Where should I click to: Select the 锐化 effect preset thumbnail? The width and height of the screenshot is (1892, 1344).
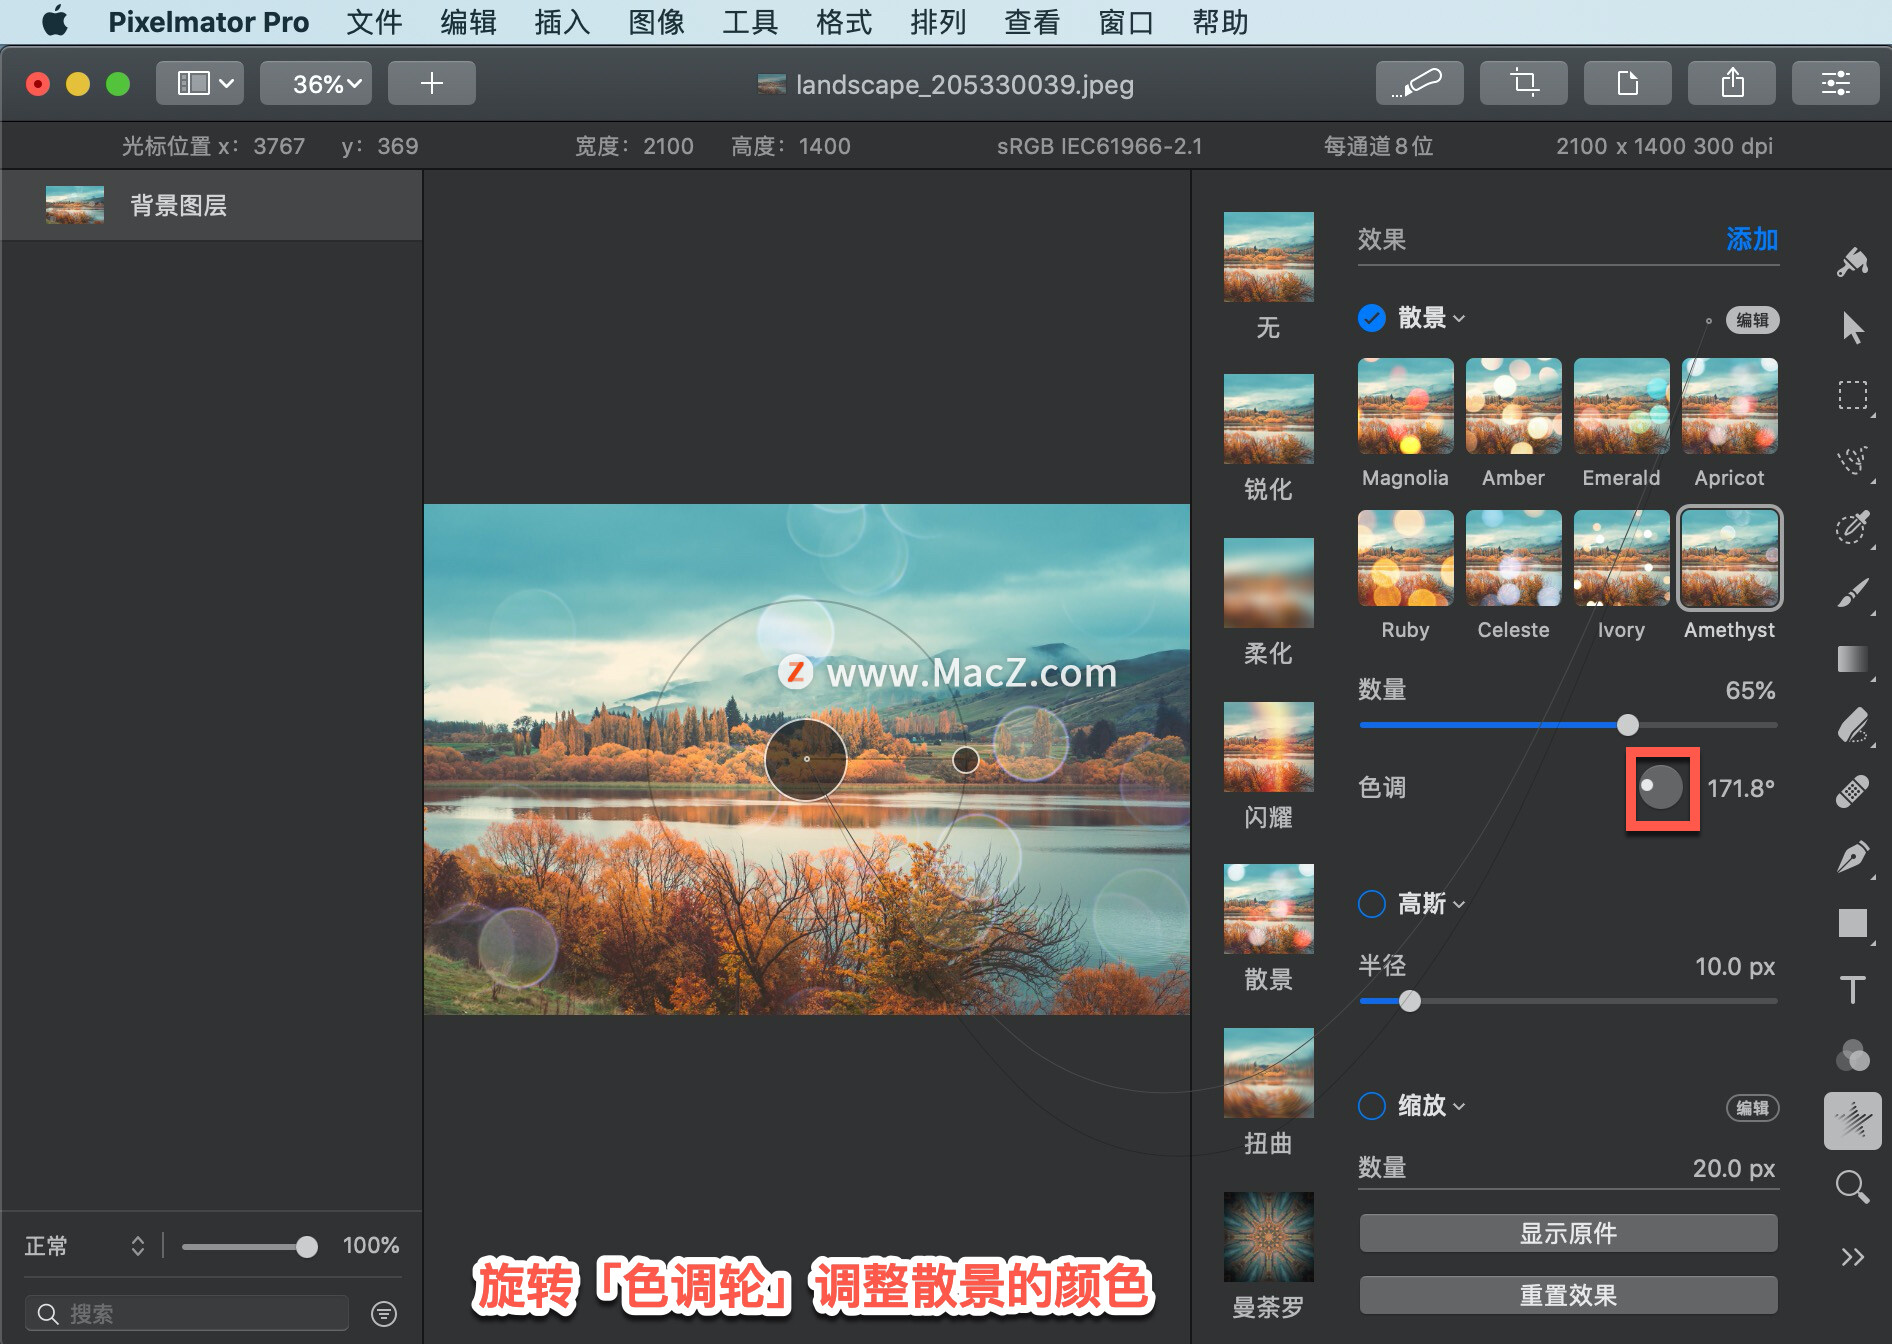click(1268, 419)
